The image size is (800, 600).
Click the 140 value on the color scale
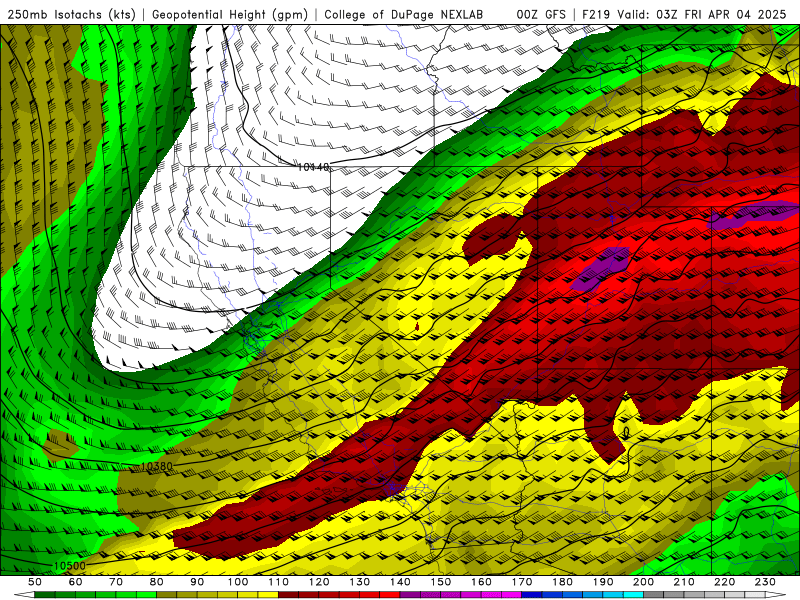click(x=400, y=582)
